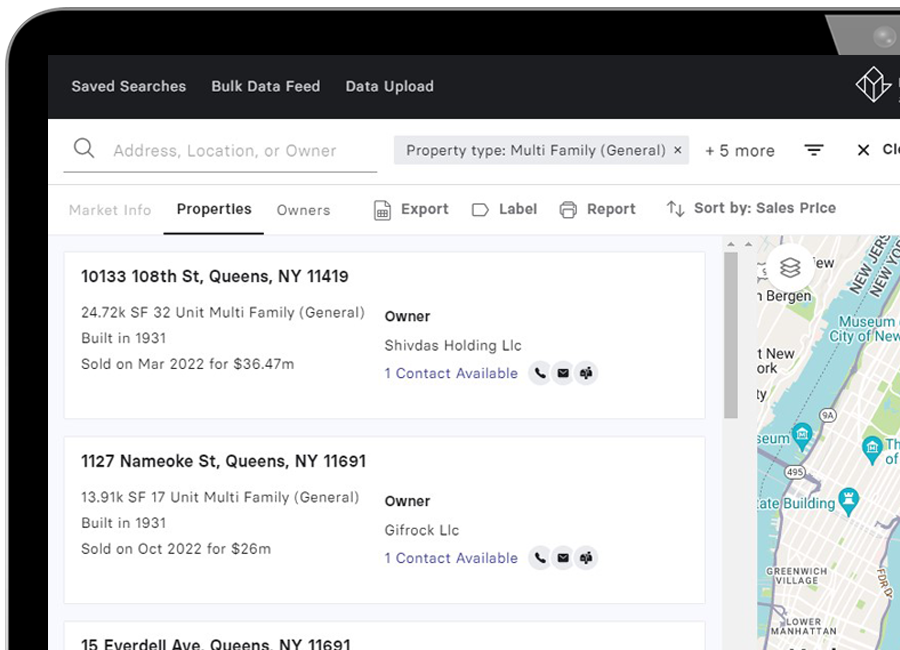Open the mailing address icon for Shivdas Holding
The image size is (900, 650).
click(587, 373)
